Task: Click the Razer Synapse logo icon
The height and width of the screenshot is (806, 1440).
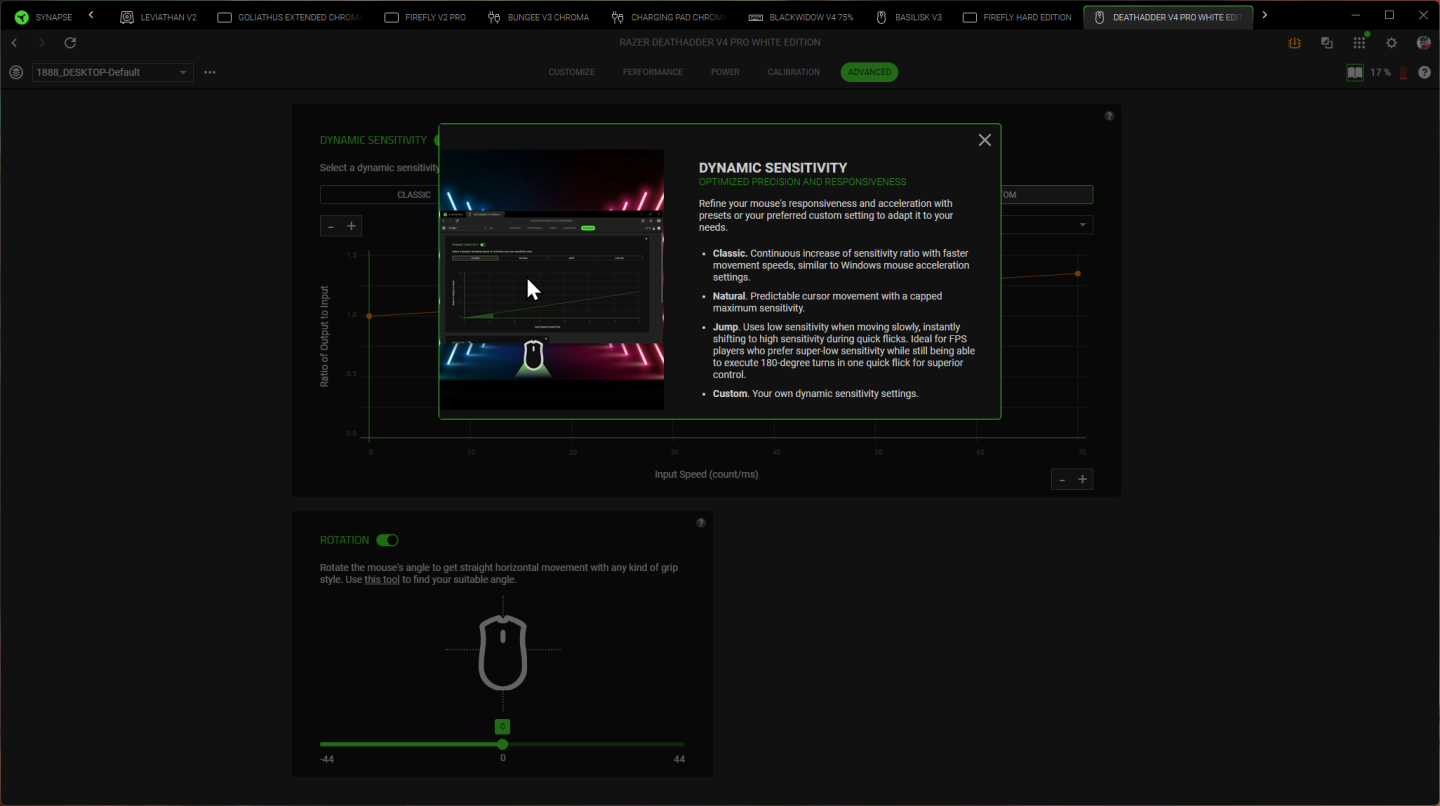Action: (x=21, y=17)
